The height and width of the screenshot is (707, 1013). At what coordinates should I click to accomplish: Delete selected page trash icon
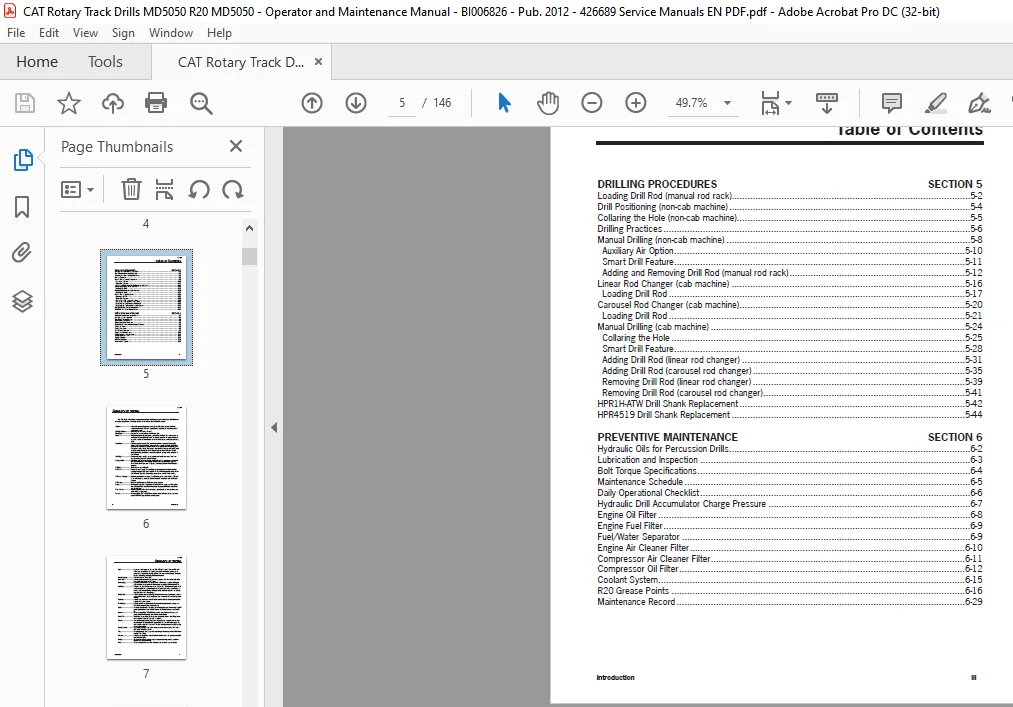click(131, 189)
